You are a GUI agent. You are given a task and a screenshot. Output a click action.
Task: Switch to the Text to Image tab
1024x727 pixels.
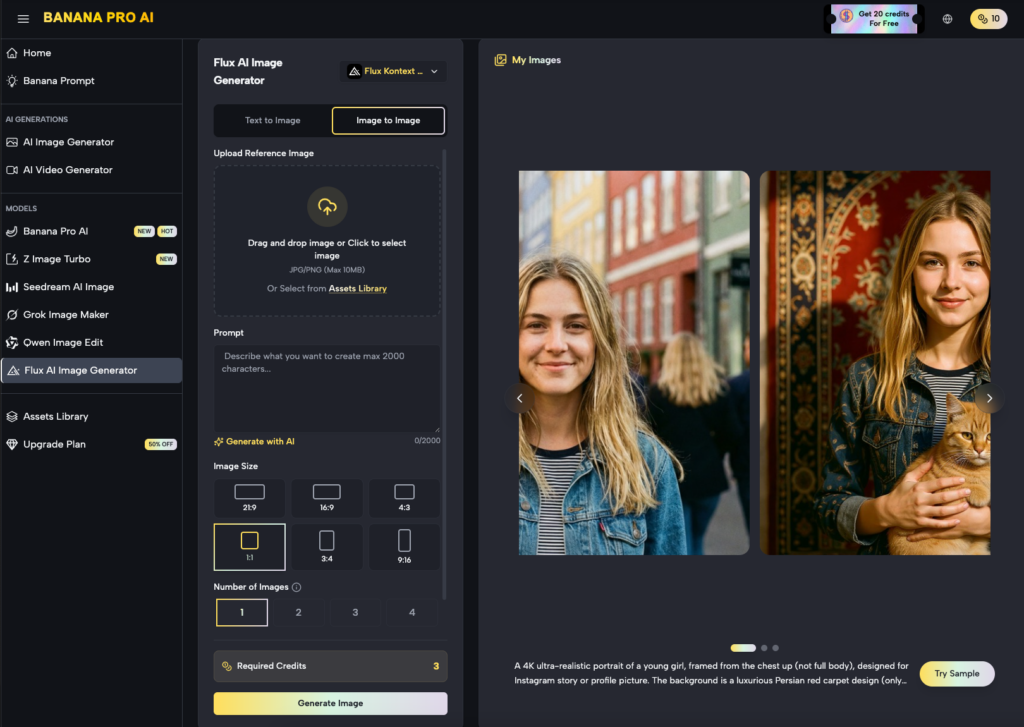click(272, 120)
